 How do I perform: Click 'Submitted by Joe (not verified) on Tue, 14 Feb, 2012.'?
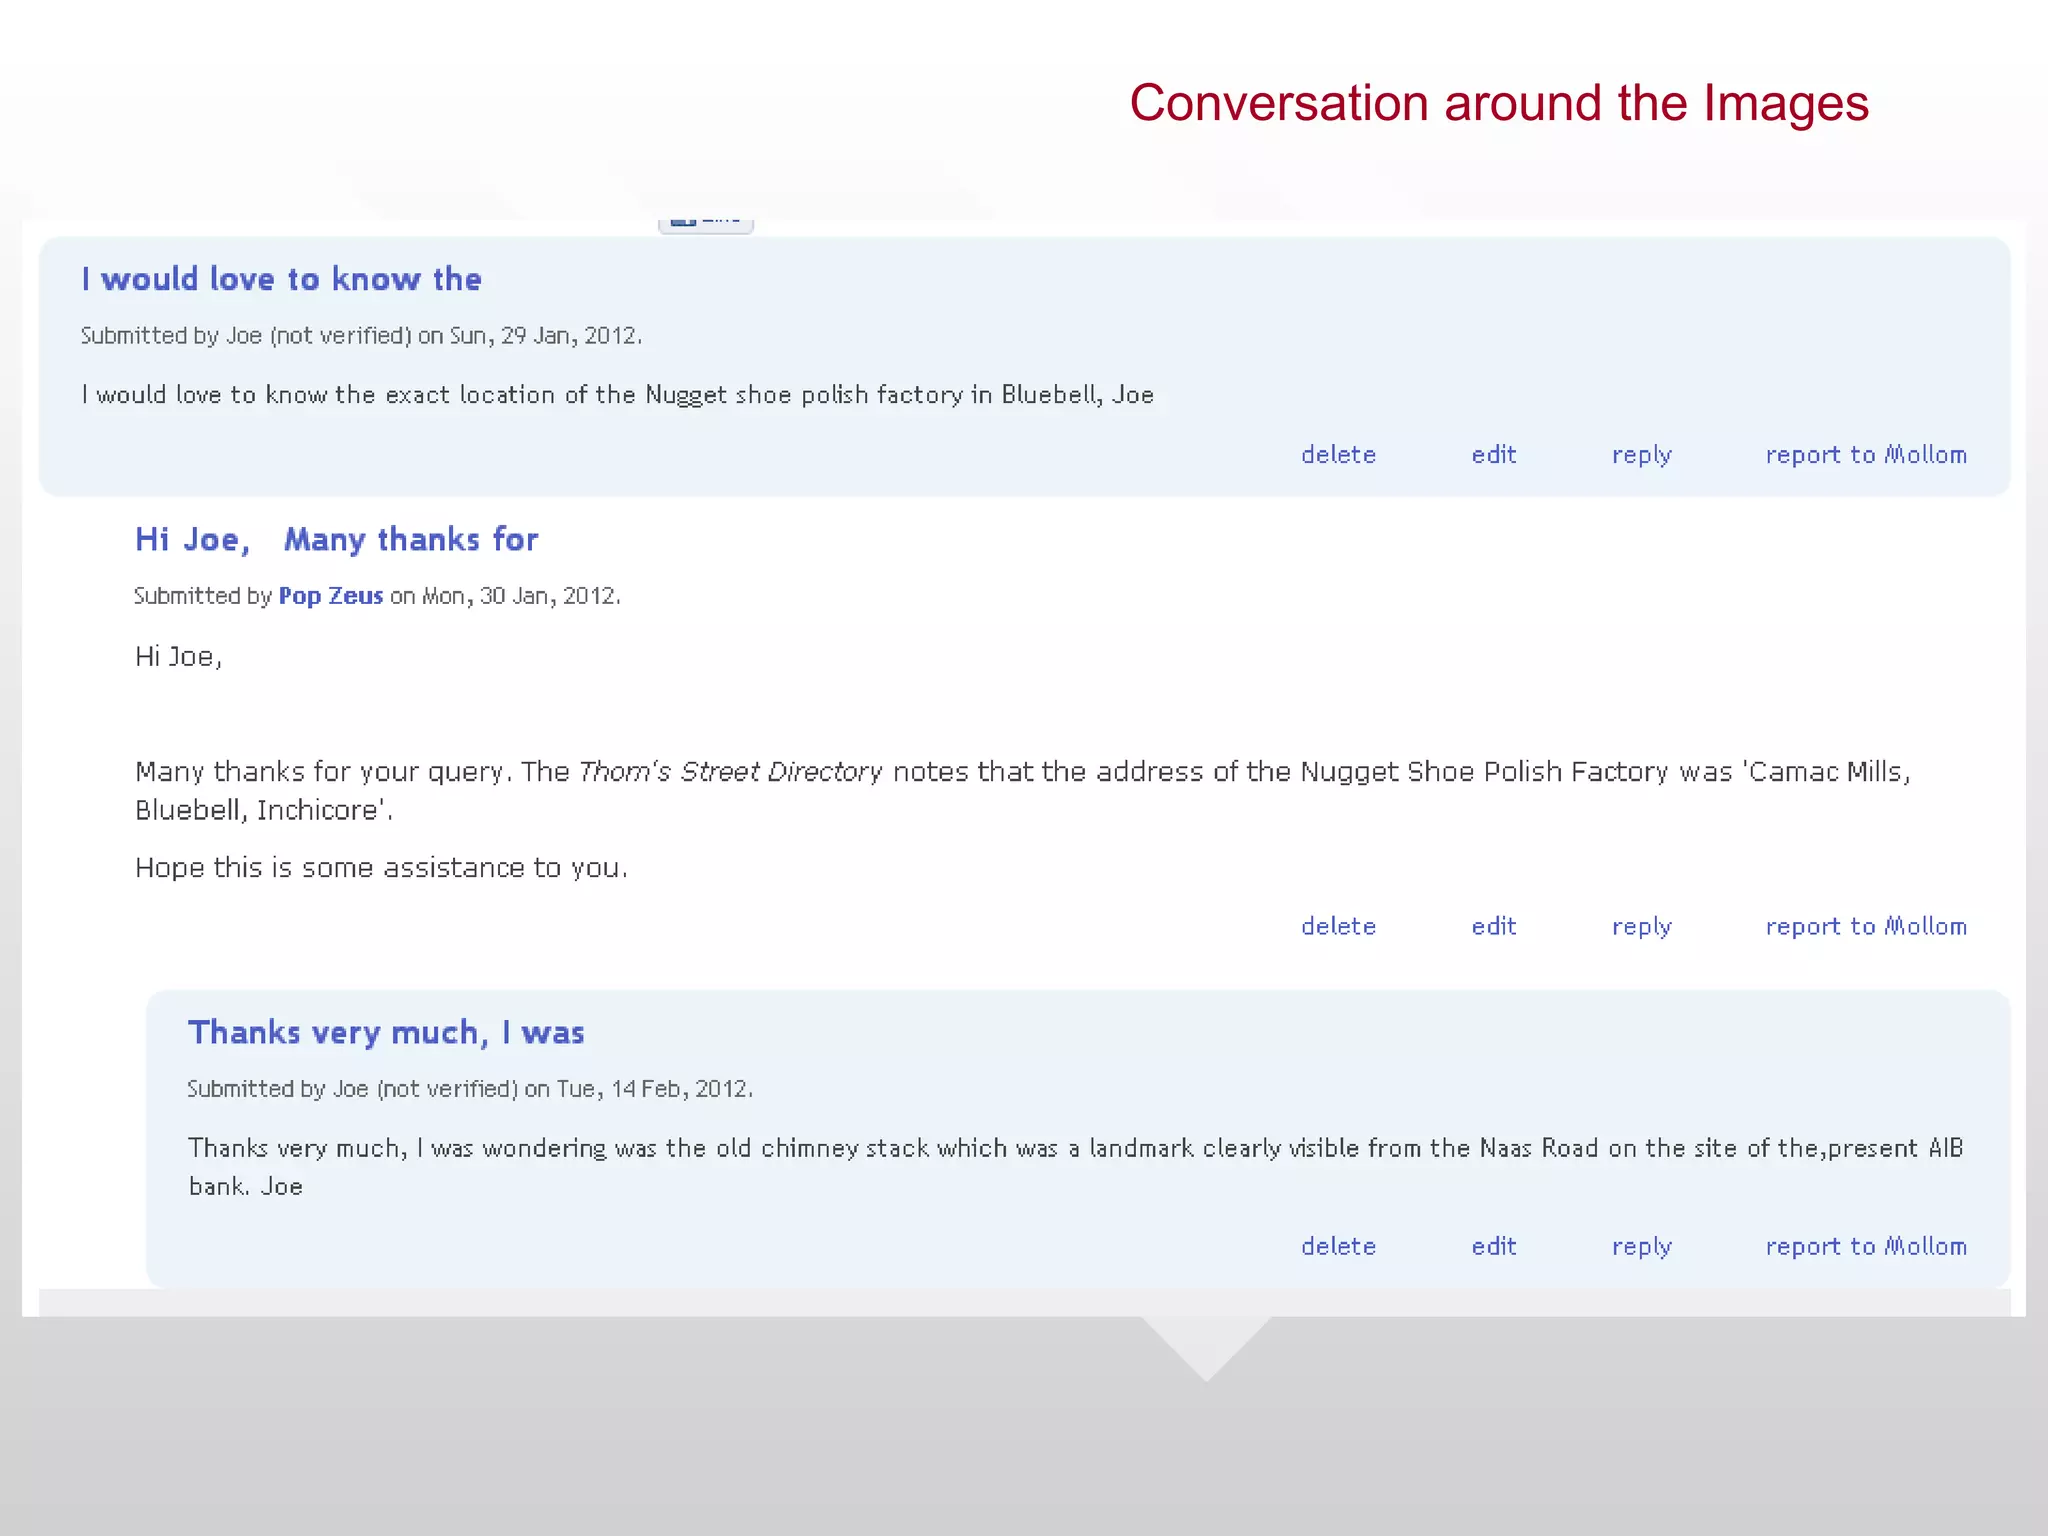coord(470,1089)
